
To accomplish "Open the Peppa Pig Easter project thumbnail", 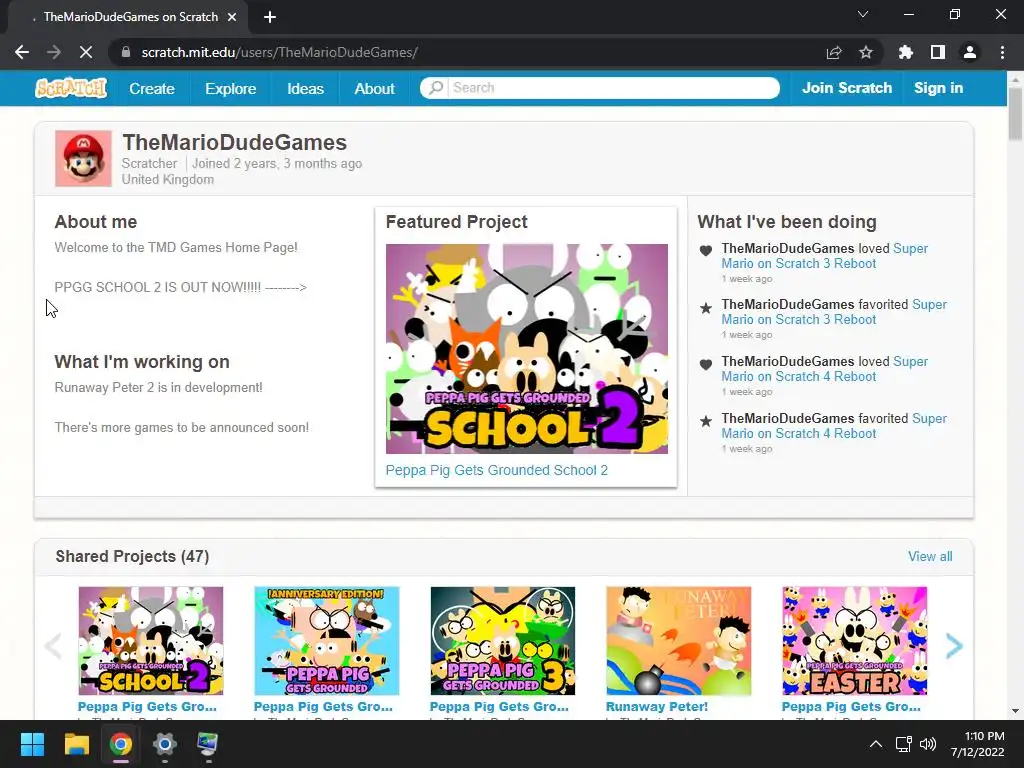I will (x=855, y=641).
